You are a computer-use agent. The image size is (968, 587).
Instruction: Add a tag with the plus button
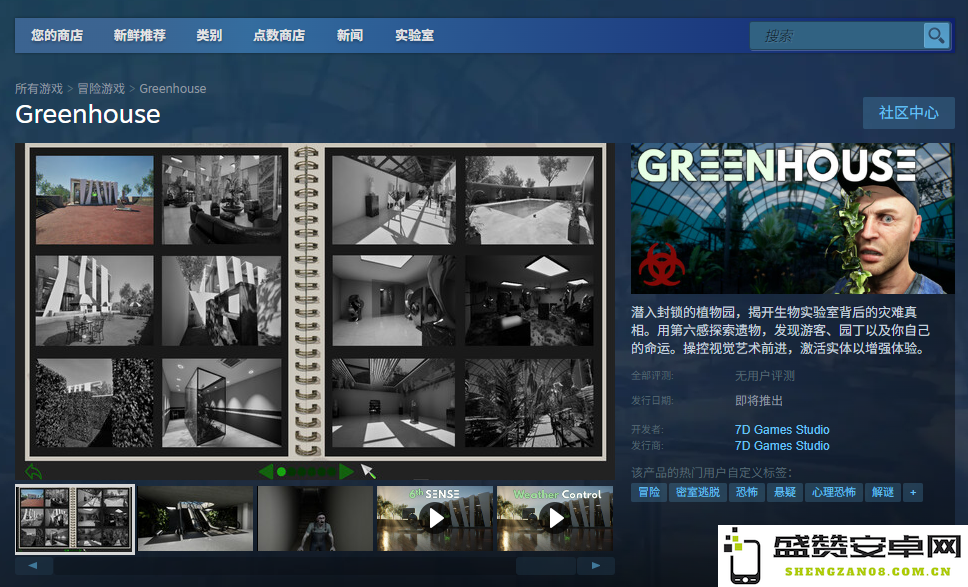912,493
